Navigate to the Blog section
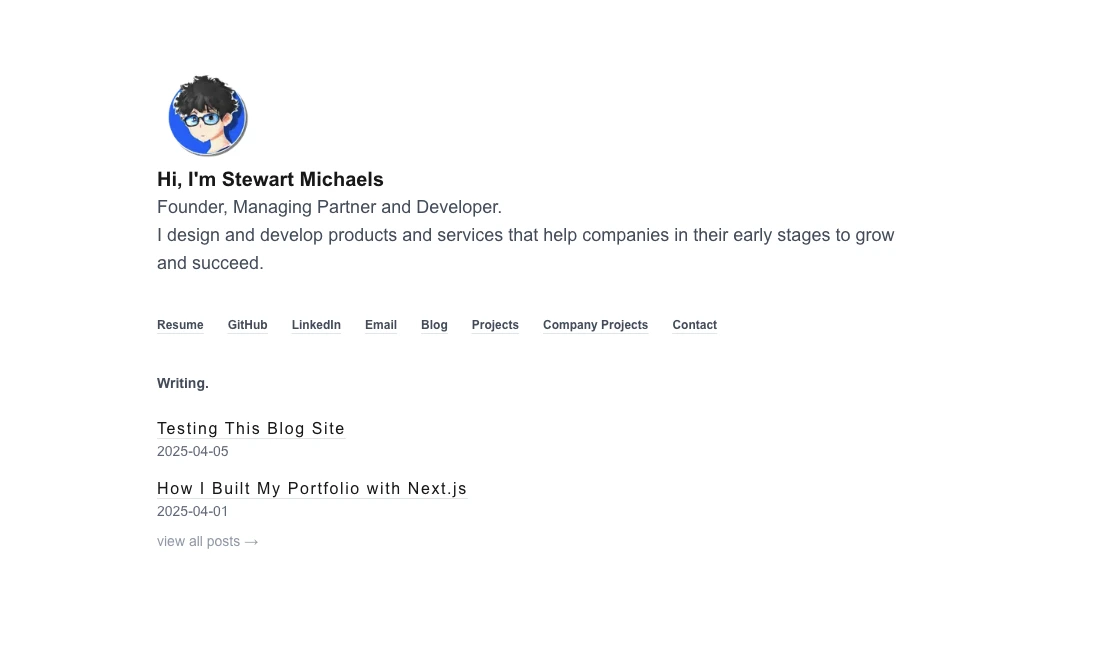Image resolution: width=1096 pixels, height=664 pixels. [x=434, y=324]
